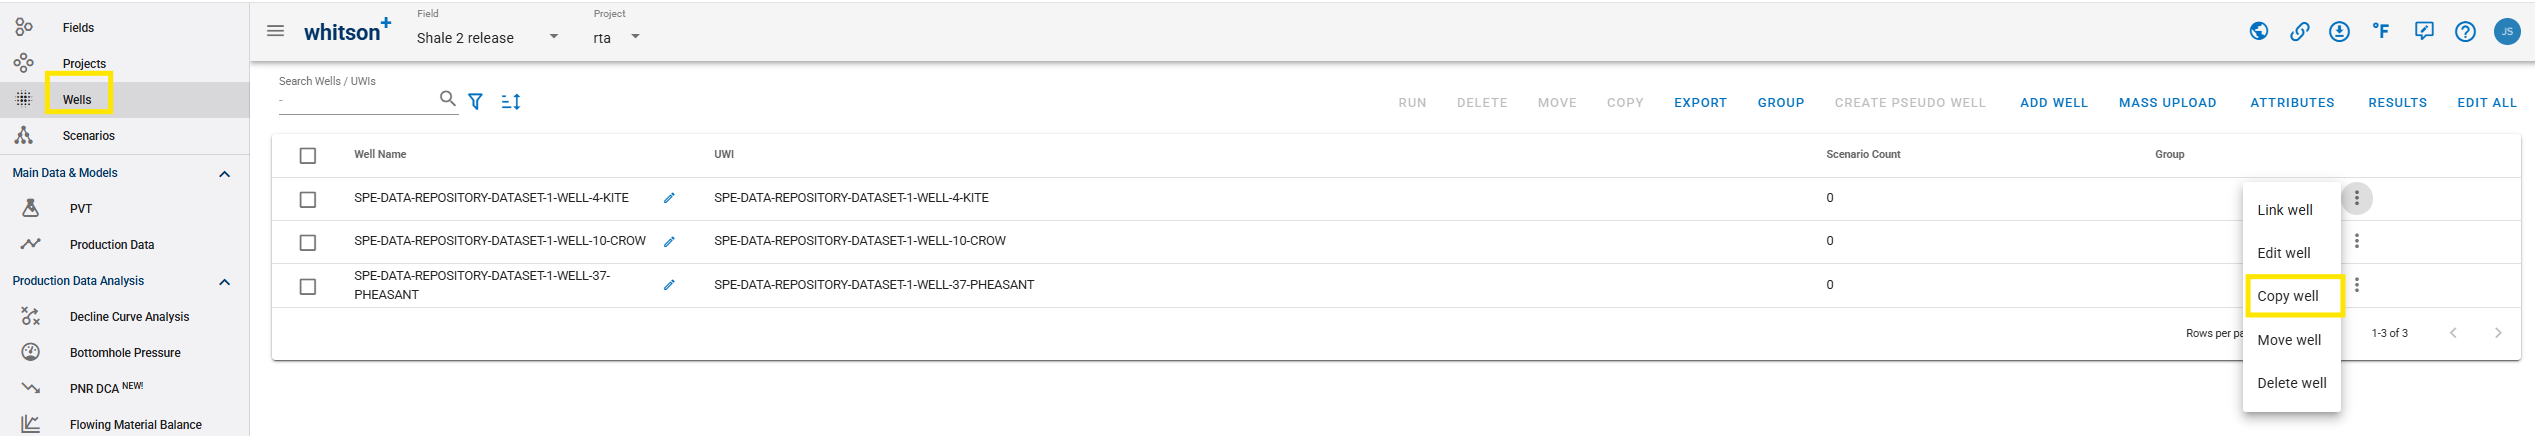
Task: Click the help question mark icon
Action: pos(2465,32)
